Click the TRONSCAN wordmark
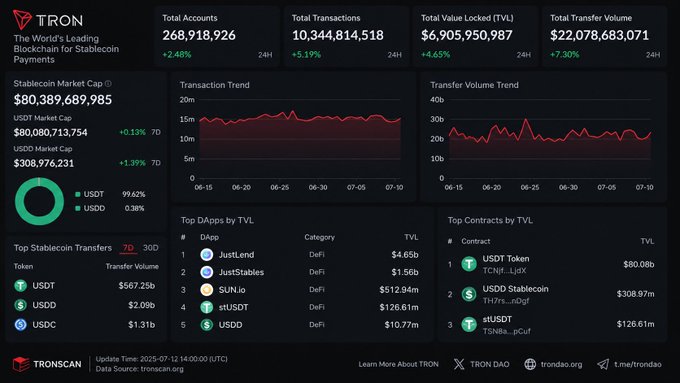 pyautogui.click(x=57, y=364)
